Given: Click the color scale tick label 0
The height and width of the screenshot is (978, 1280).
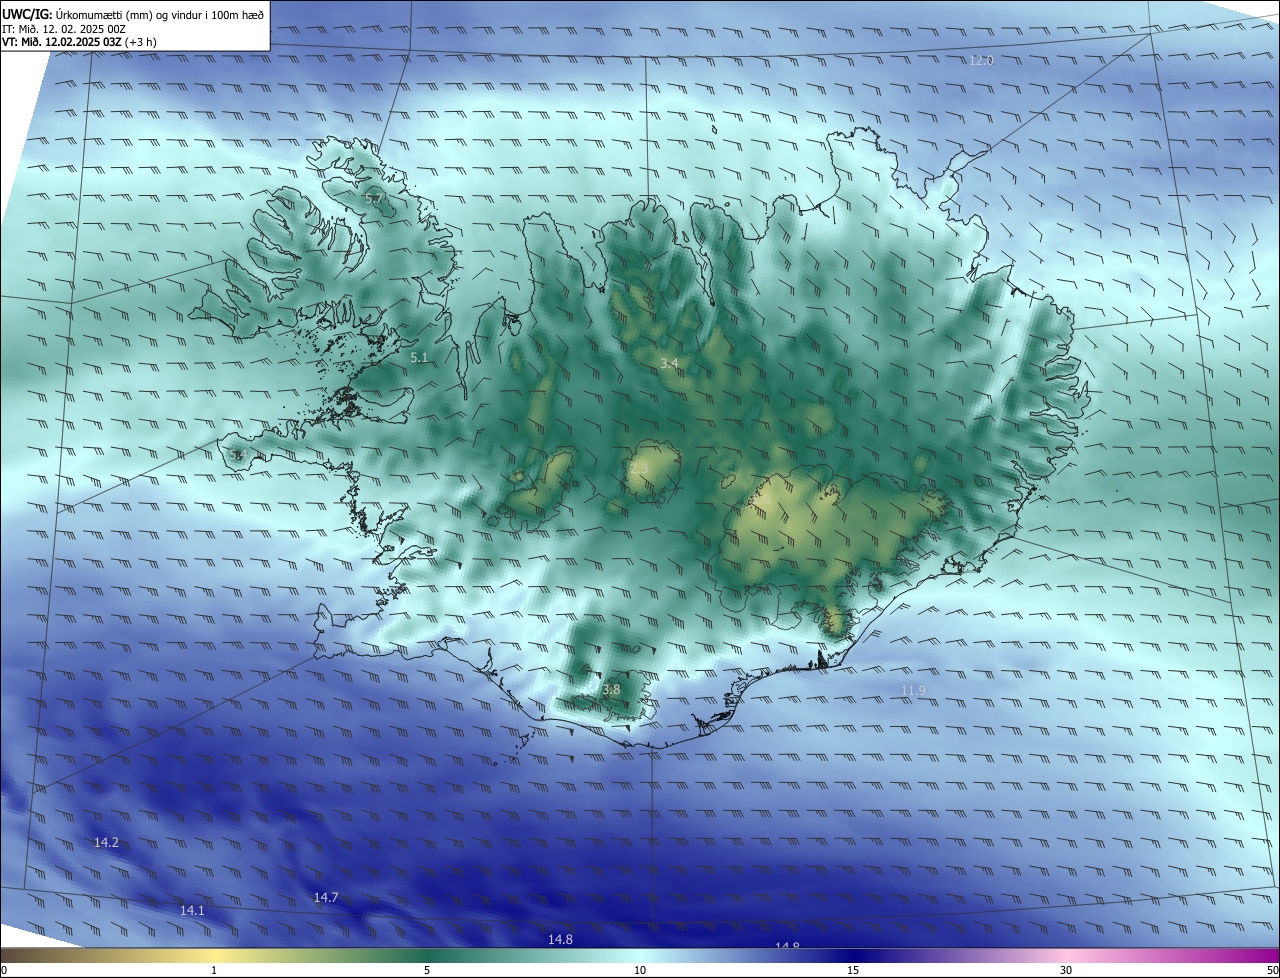Looking at the screenshot, I should pos(4,971).
